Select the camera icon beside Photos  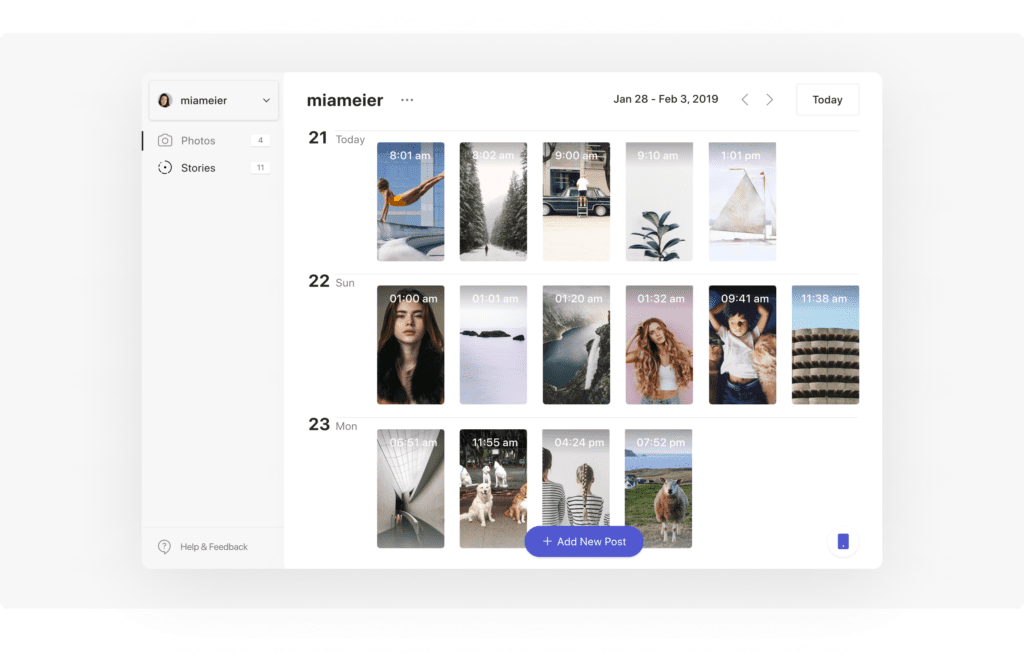(163, 140)
